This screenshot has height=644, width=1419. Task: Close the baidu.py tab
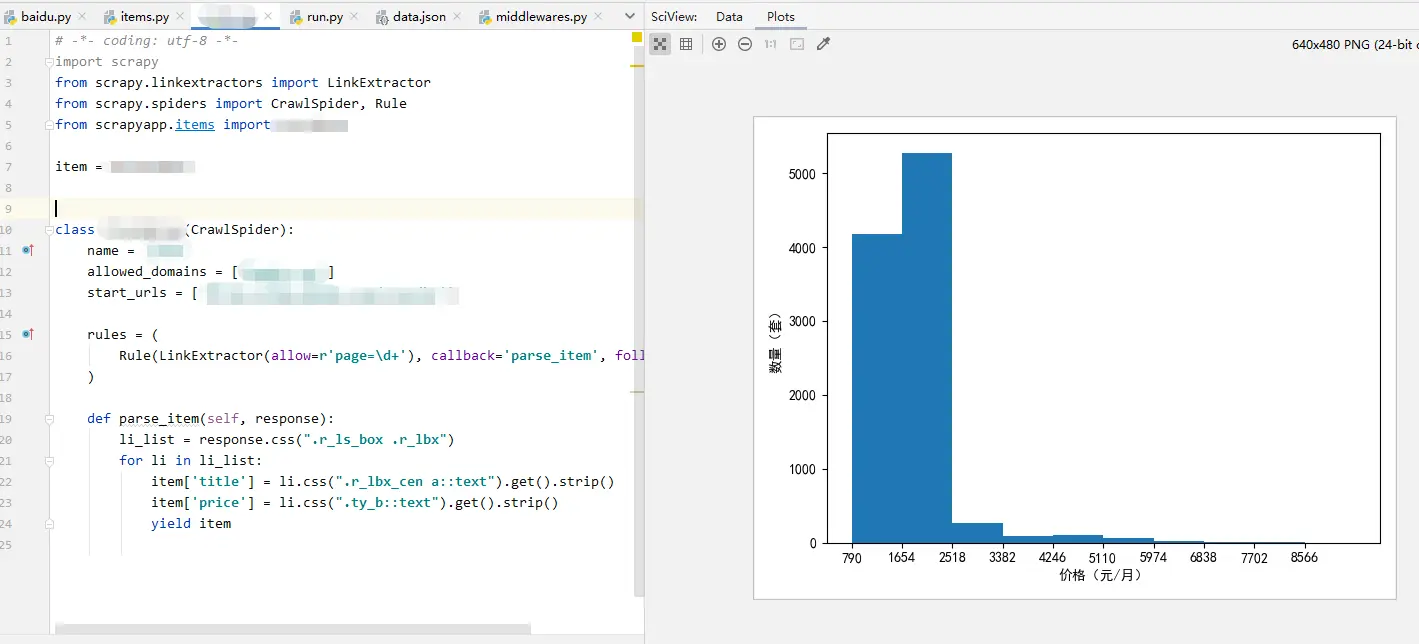tap(82, 17)
